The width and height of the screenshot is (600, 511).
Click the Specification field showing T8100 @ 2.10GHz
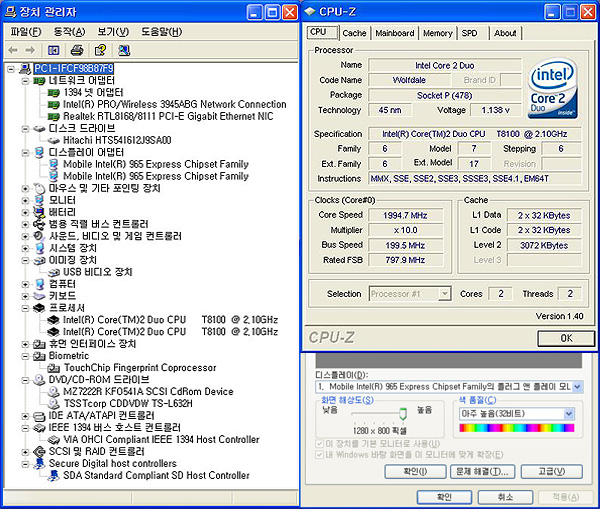(x=474, y=134)
